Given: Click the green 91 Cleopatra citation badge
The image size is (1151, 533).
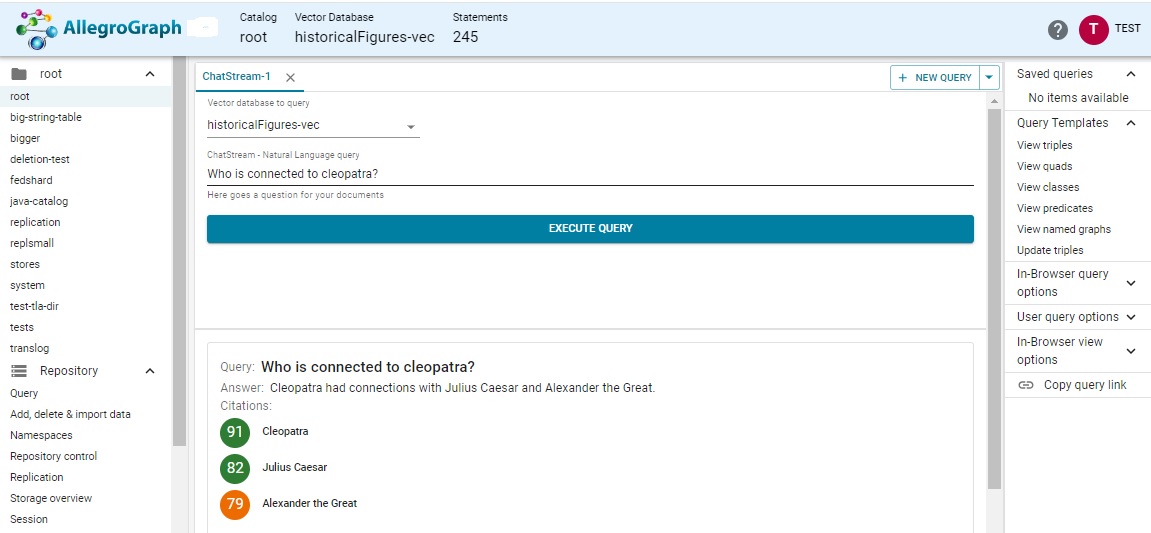Looking at the screenshot, I should pos(235,432).
